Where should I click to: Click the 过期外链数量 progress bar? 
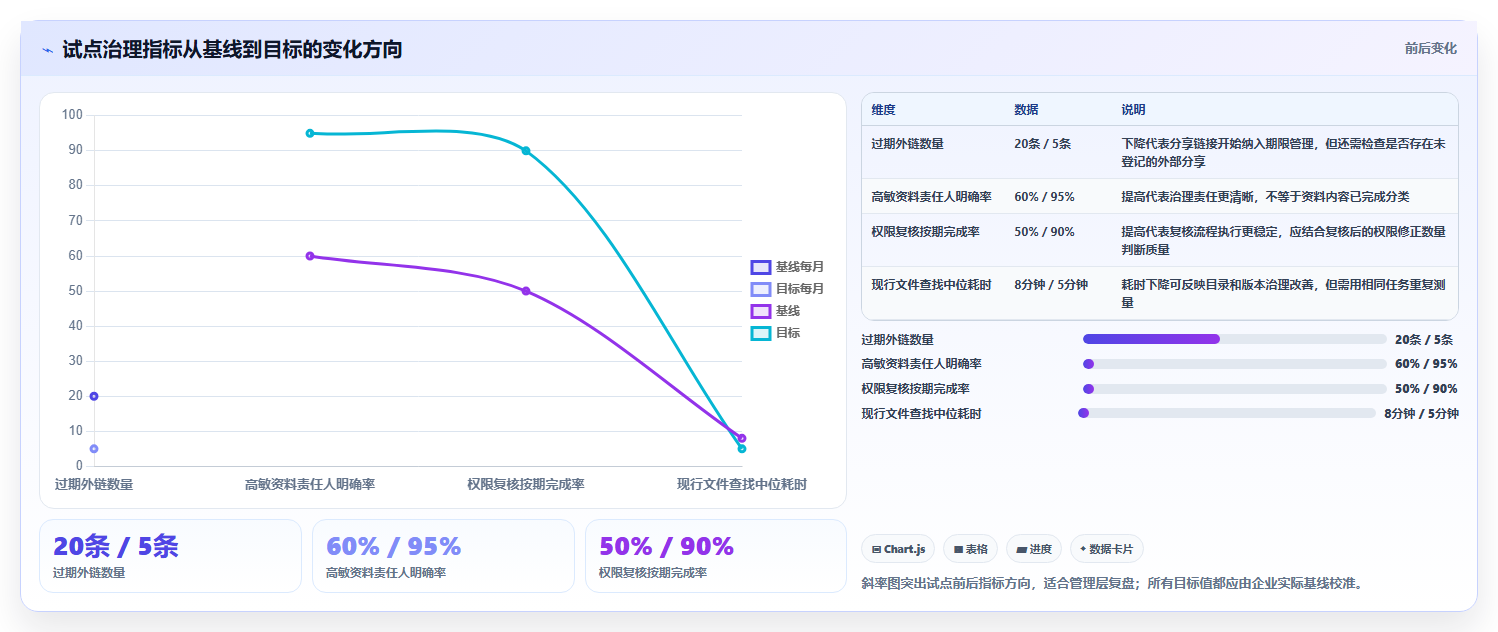pyautogui.click(x=1235, y=339)
